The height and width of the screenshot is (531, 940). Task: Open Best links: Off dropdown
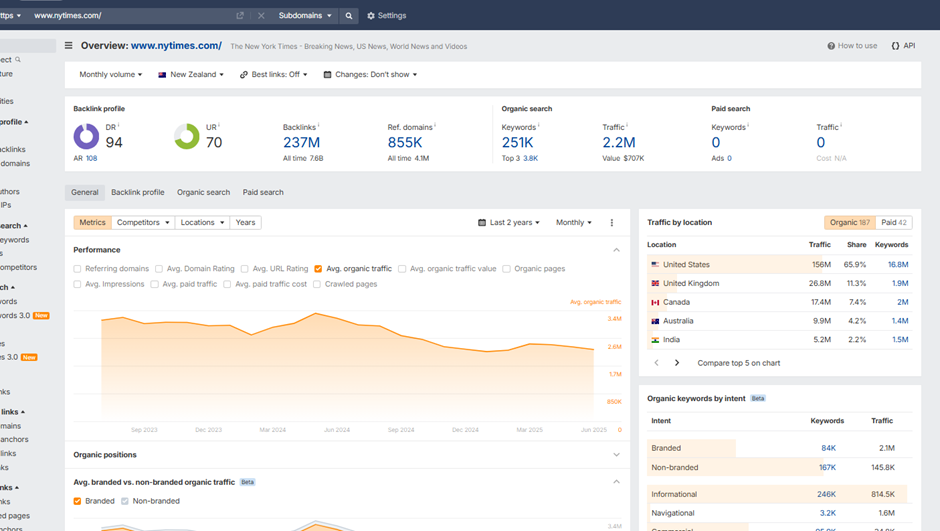(274, 74)
